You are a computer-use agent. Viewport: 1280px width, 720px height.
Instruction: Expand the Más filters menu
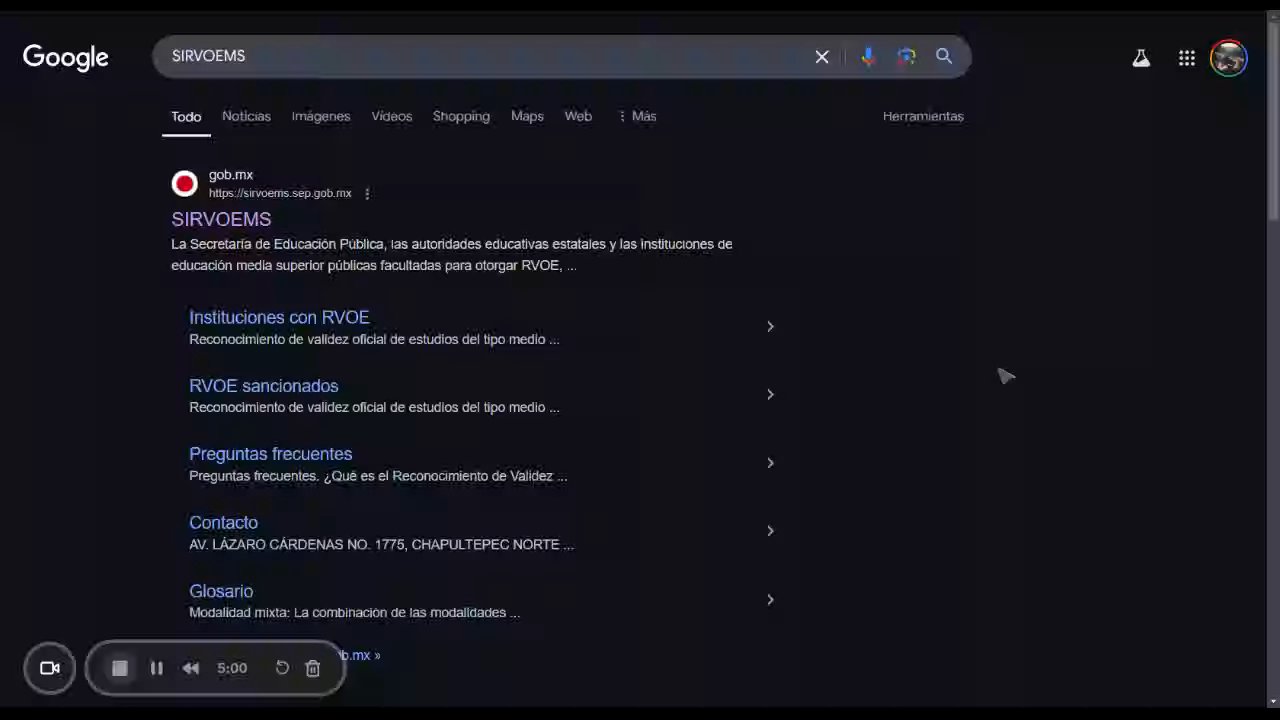click(x=637, y=116)
